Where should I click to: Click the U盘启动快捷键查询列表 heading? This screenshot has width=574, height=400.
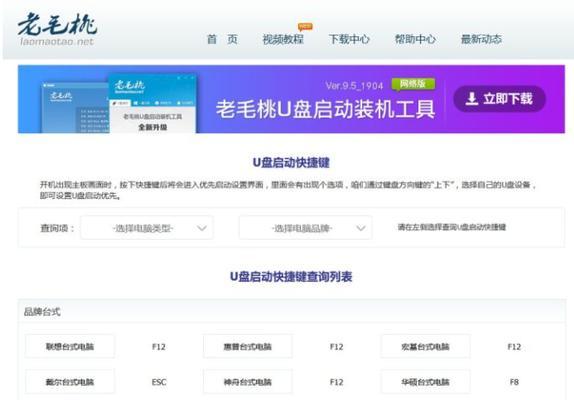point(291,276)
